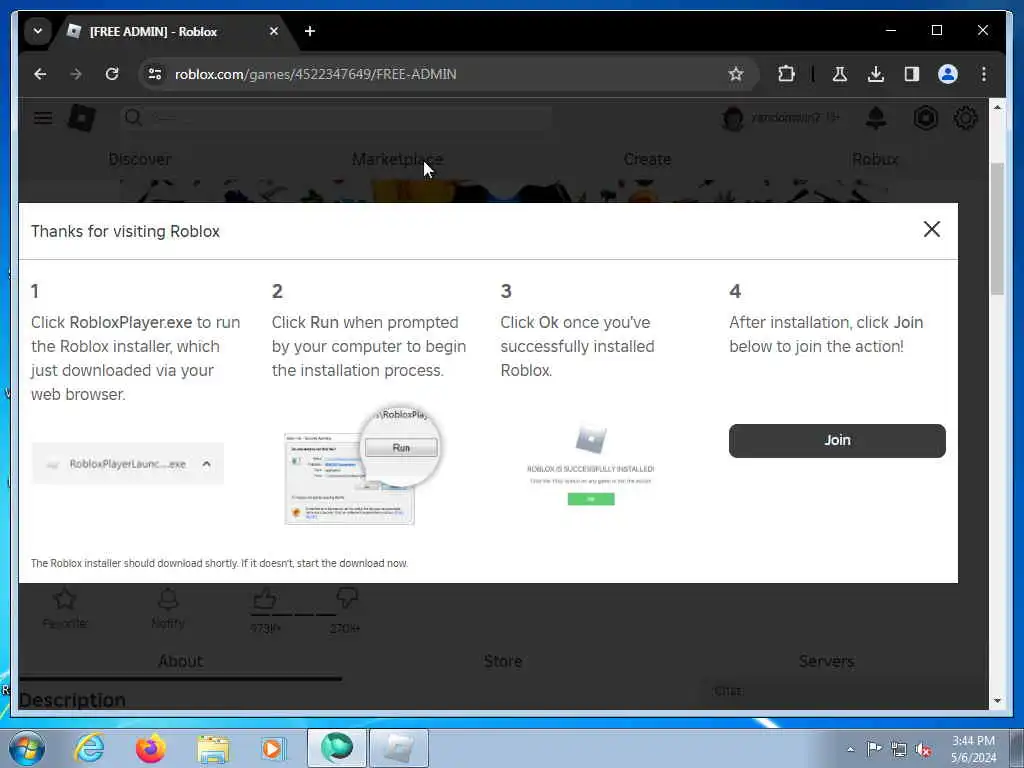Open the browser downloads icon
Viewport: 1024px width, 768px height.
(876, 74)
